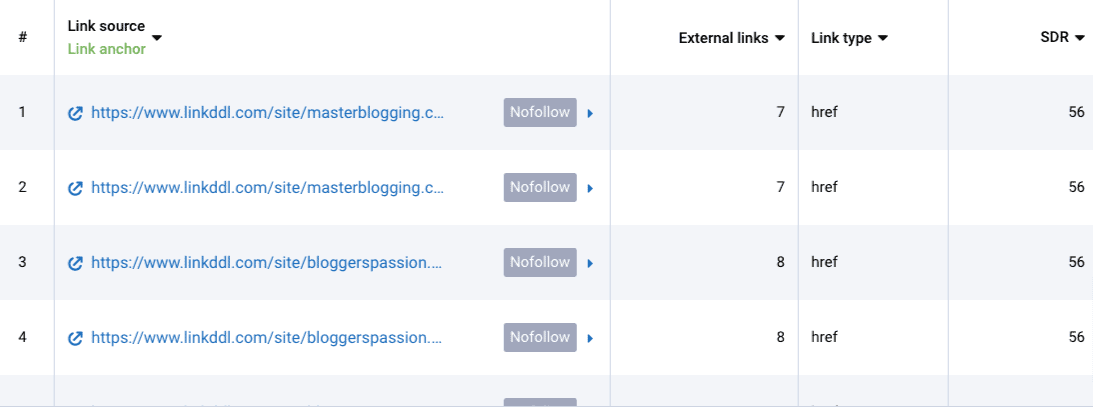
Task: Open bloggerspassion linkddl URL in row 3
Action: tap(267, 262)
